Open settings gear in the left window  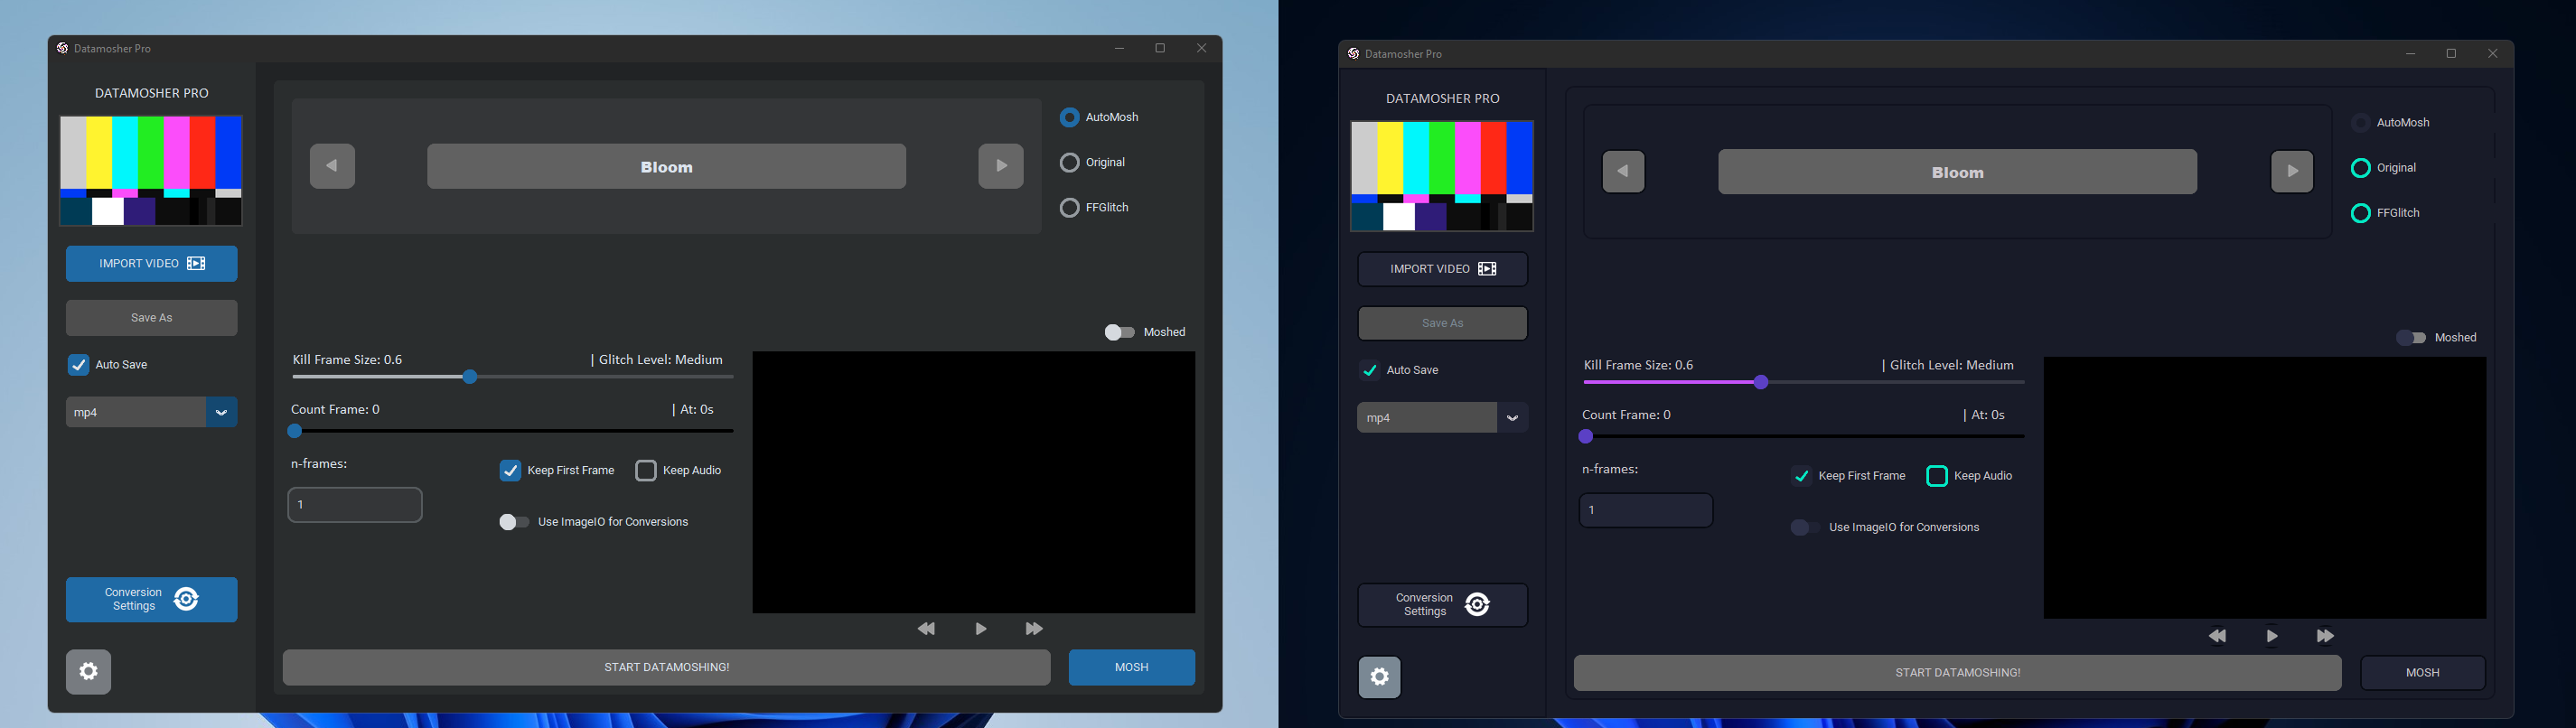[89, 672]
